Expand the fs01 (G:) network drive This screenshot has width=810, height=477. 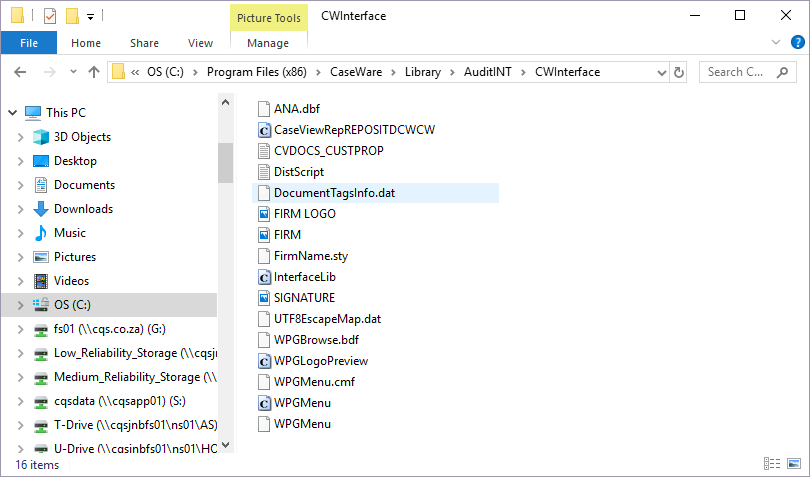(x=21, y=329)
